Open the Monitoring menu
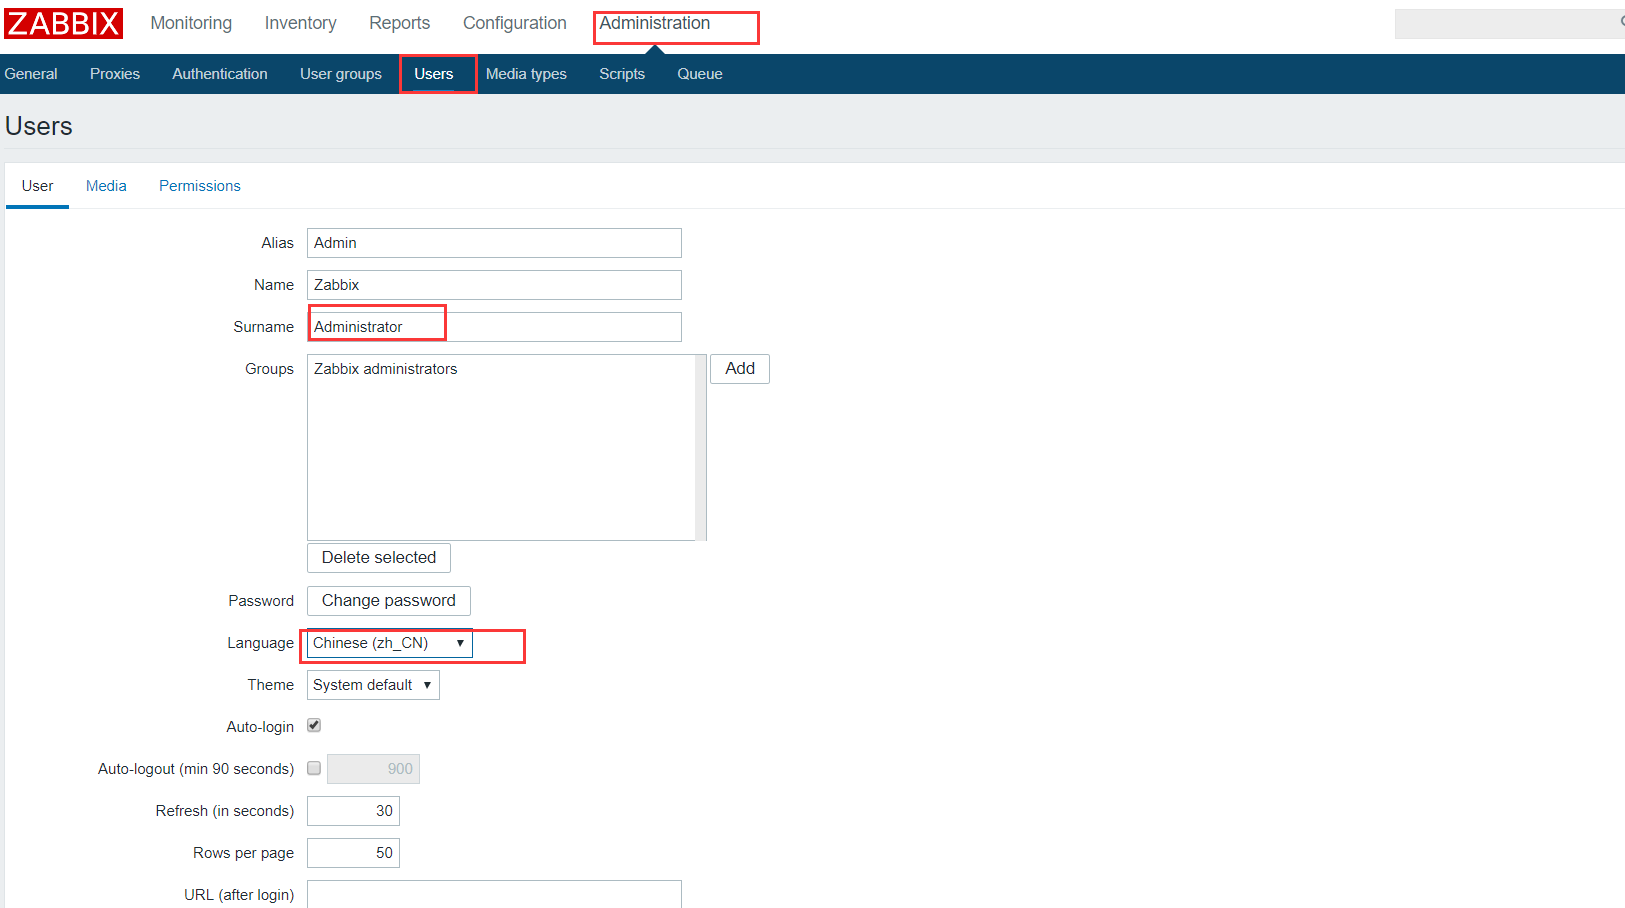Screen dimensions: 1625x908 (x=191, y=23)
